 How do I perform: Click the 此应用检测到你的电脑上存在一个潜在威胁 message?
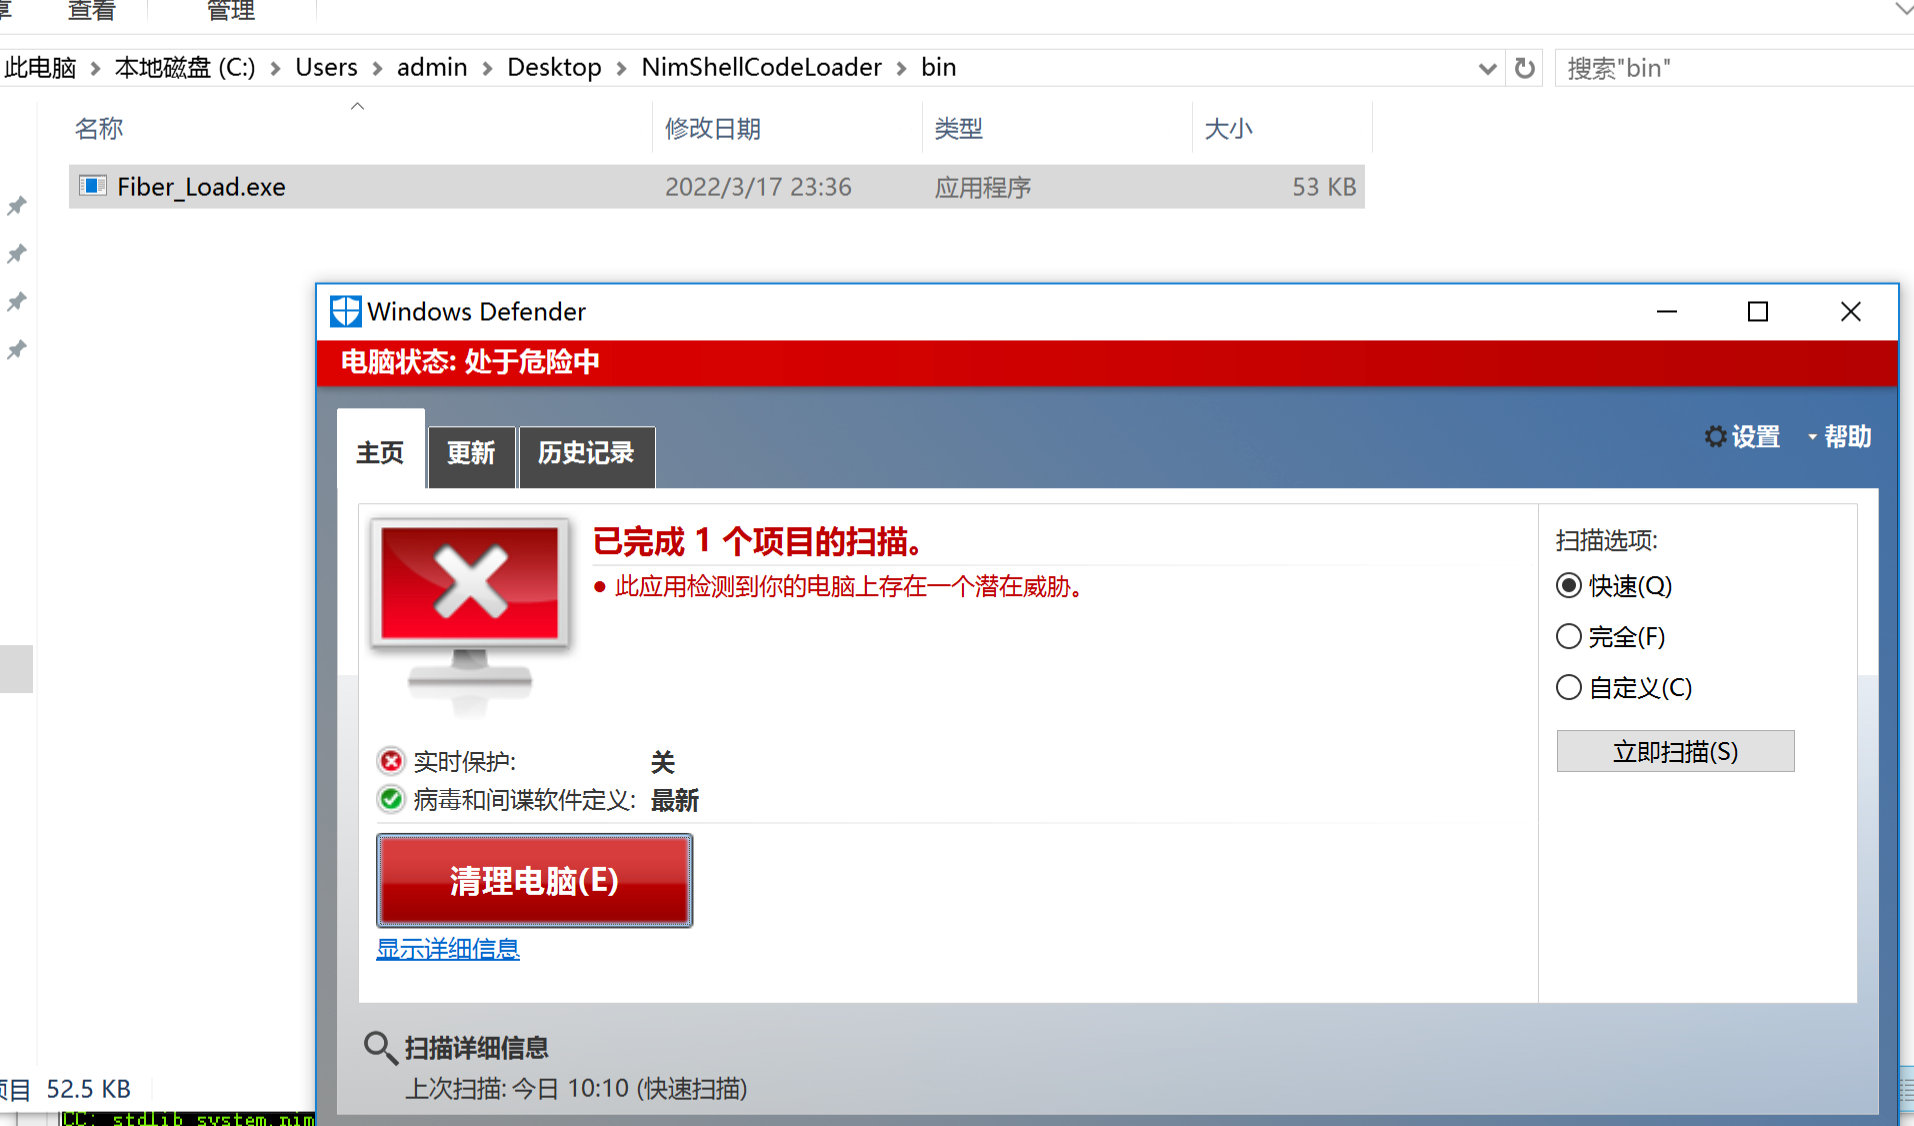tap(850, 586)
